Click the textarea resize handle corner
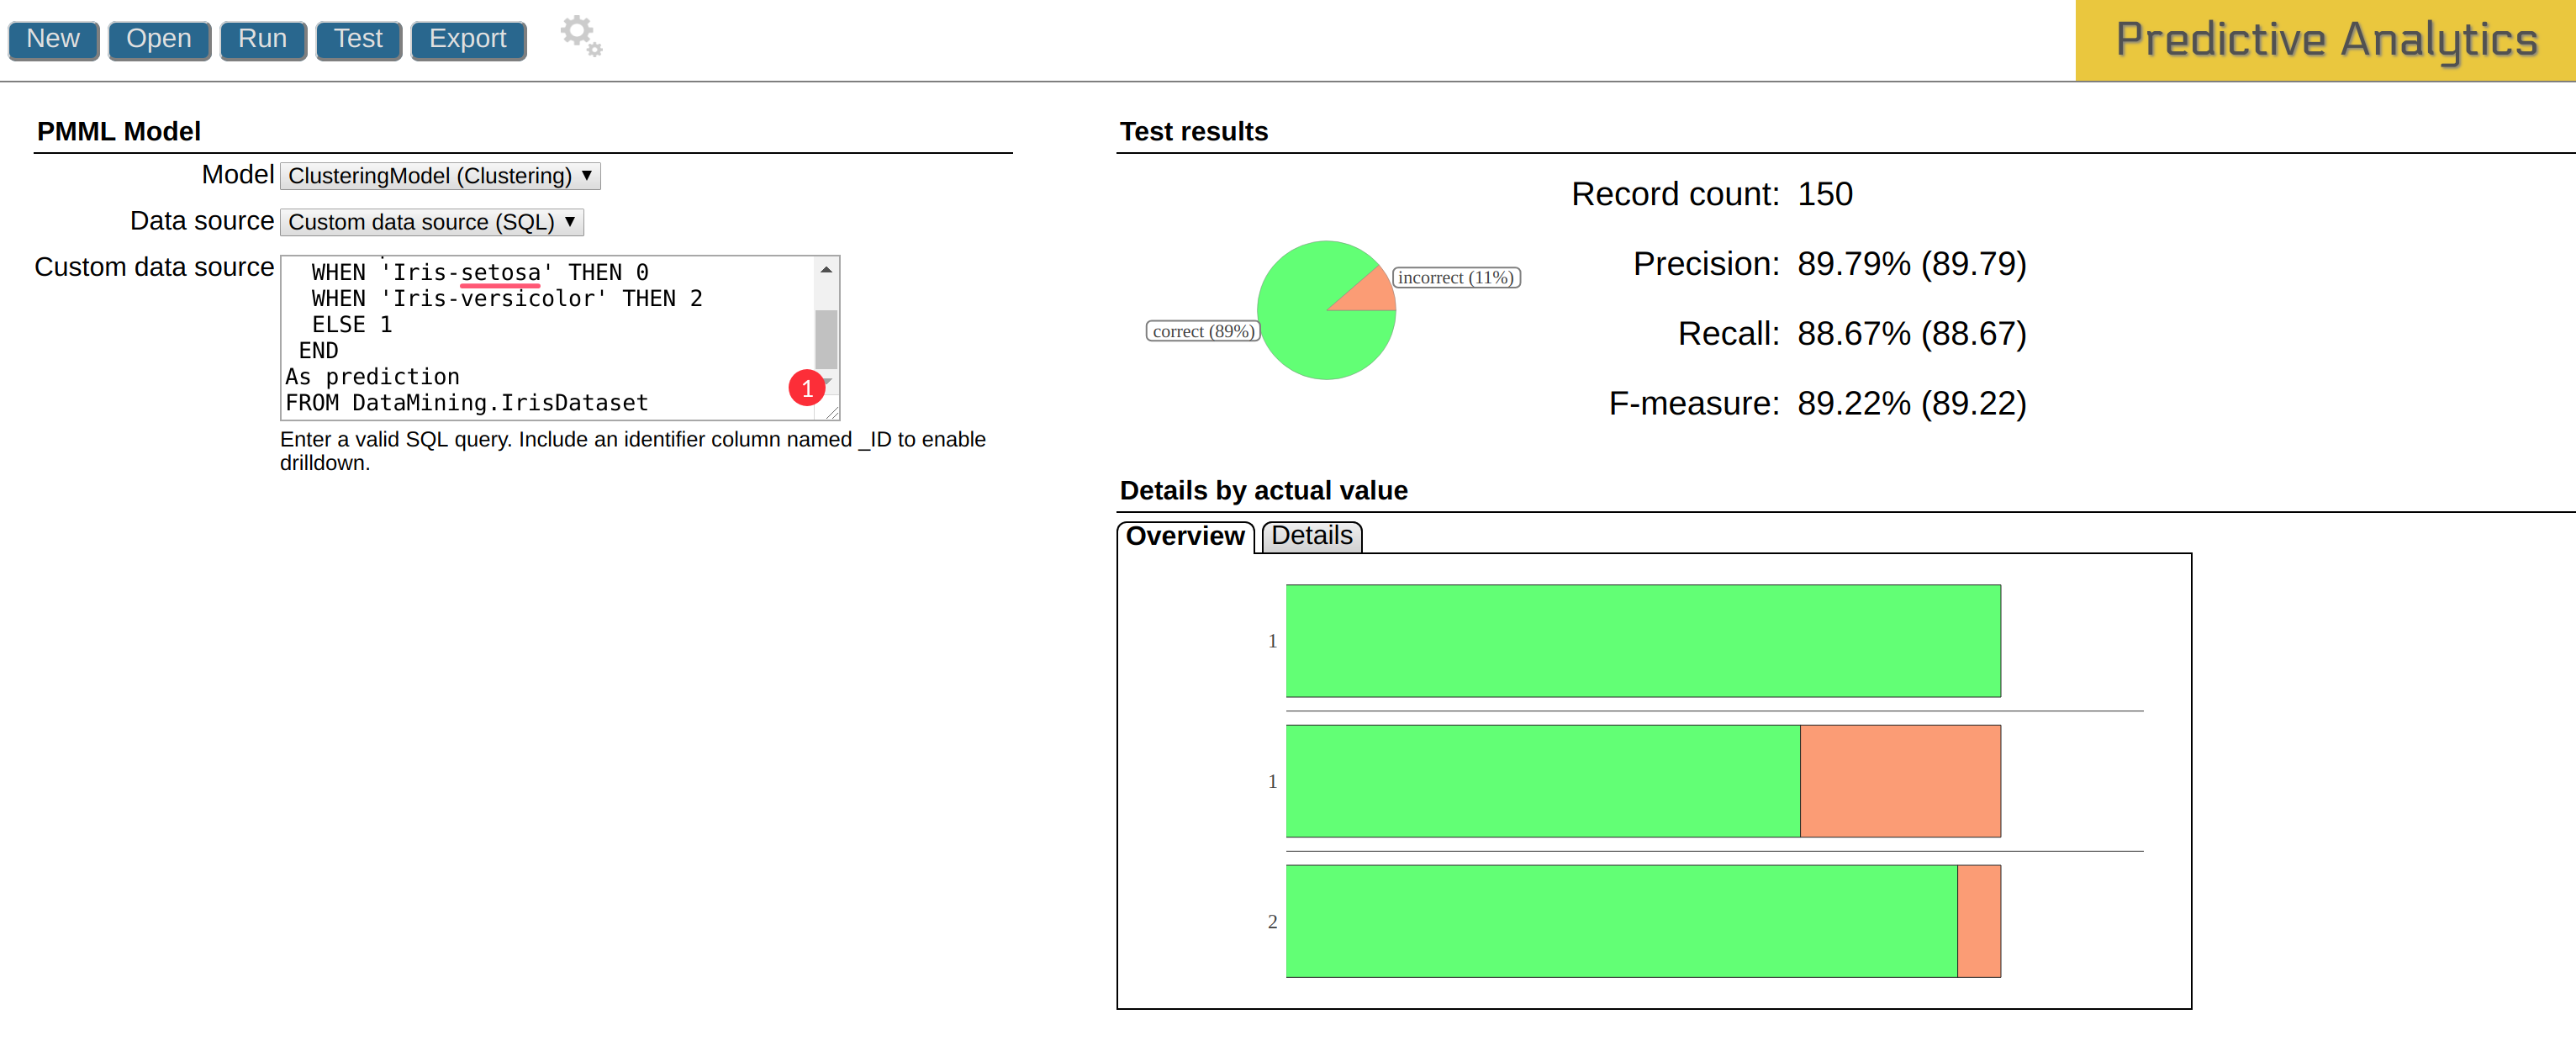Viewport: 2576px width, 1062px height. (832, 412)
